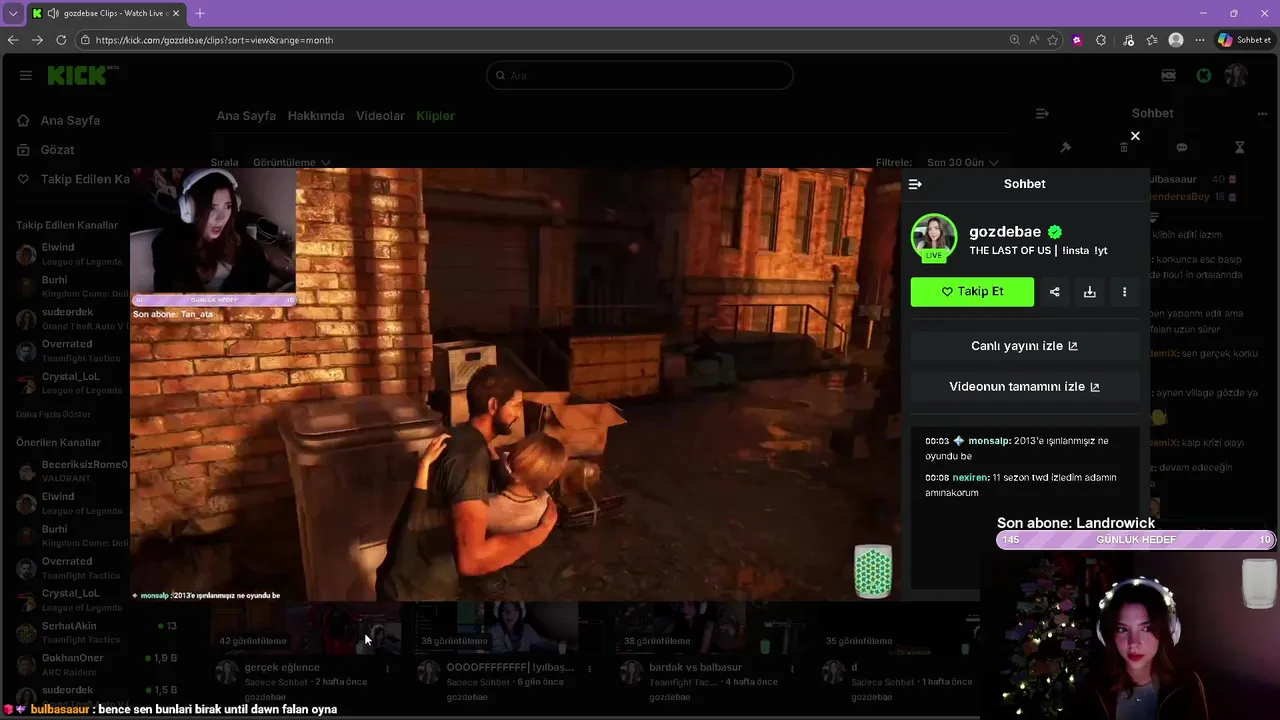The width and height of the screenshot is (1280, 720).
Task: Click the Takip Et follow button
Action: [972, 292]
